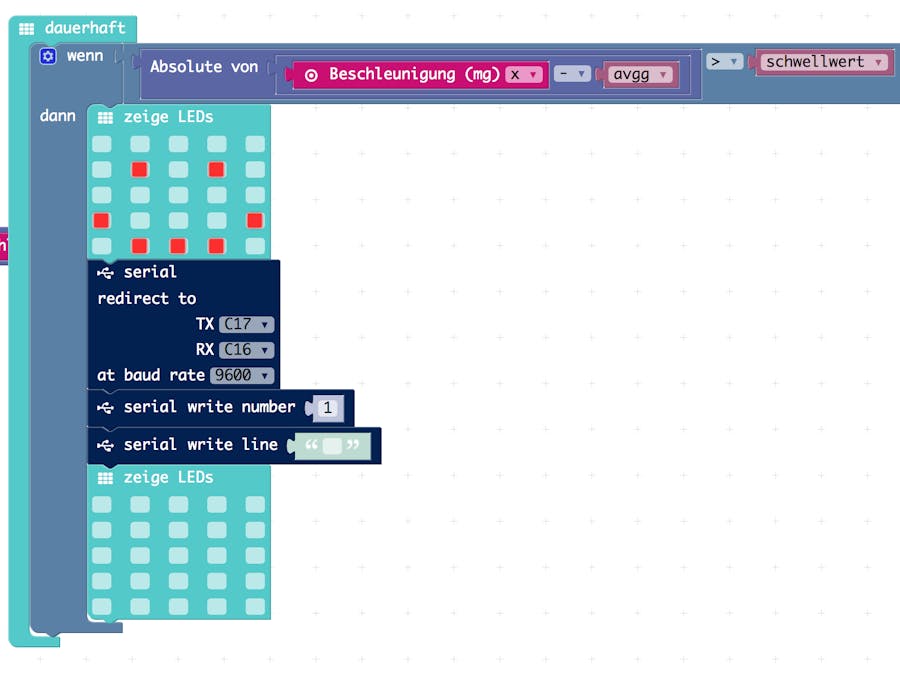Select the Beschleunigung (mg) block label
The image size is (900, 675).
pos(414,75)
